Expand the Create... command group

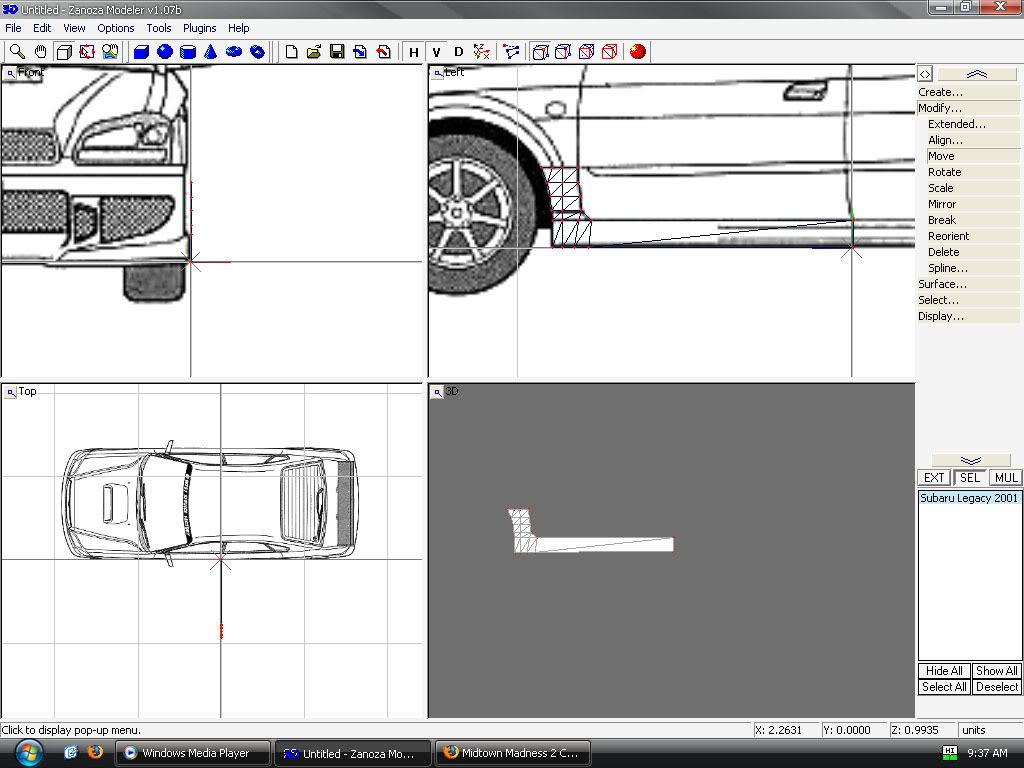tap(941, 92)
